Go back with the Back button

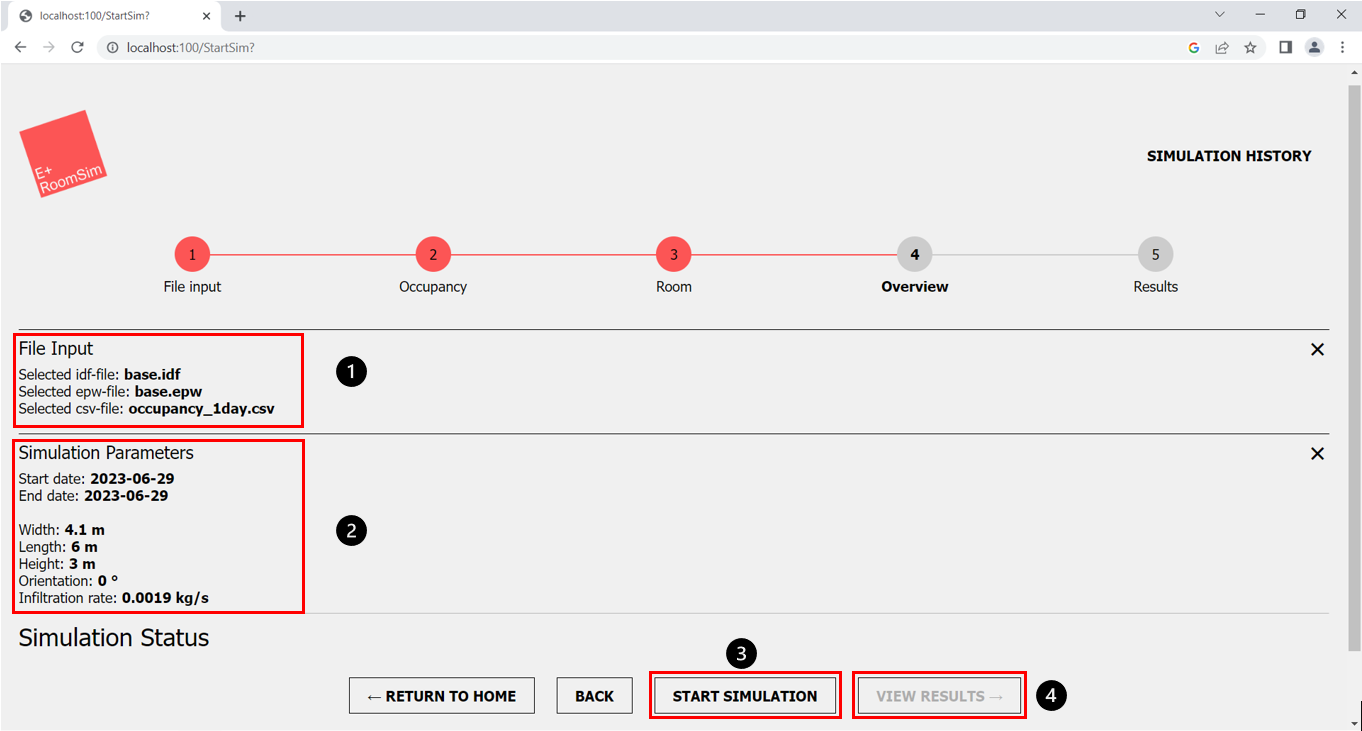[594, 696]
